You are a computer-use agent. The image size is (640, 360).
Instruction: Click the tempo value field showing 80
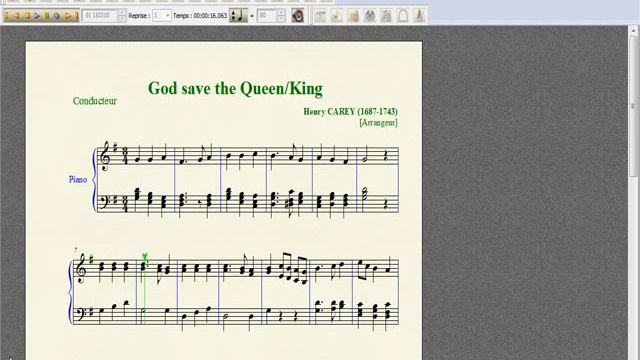267,16
